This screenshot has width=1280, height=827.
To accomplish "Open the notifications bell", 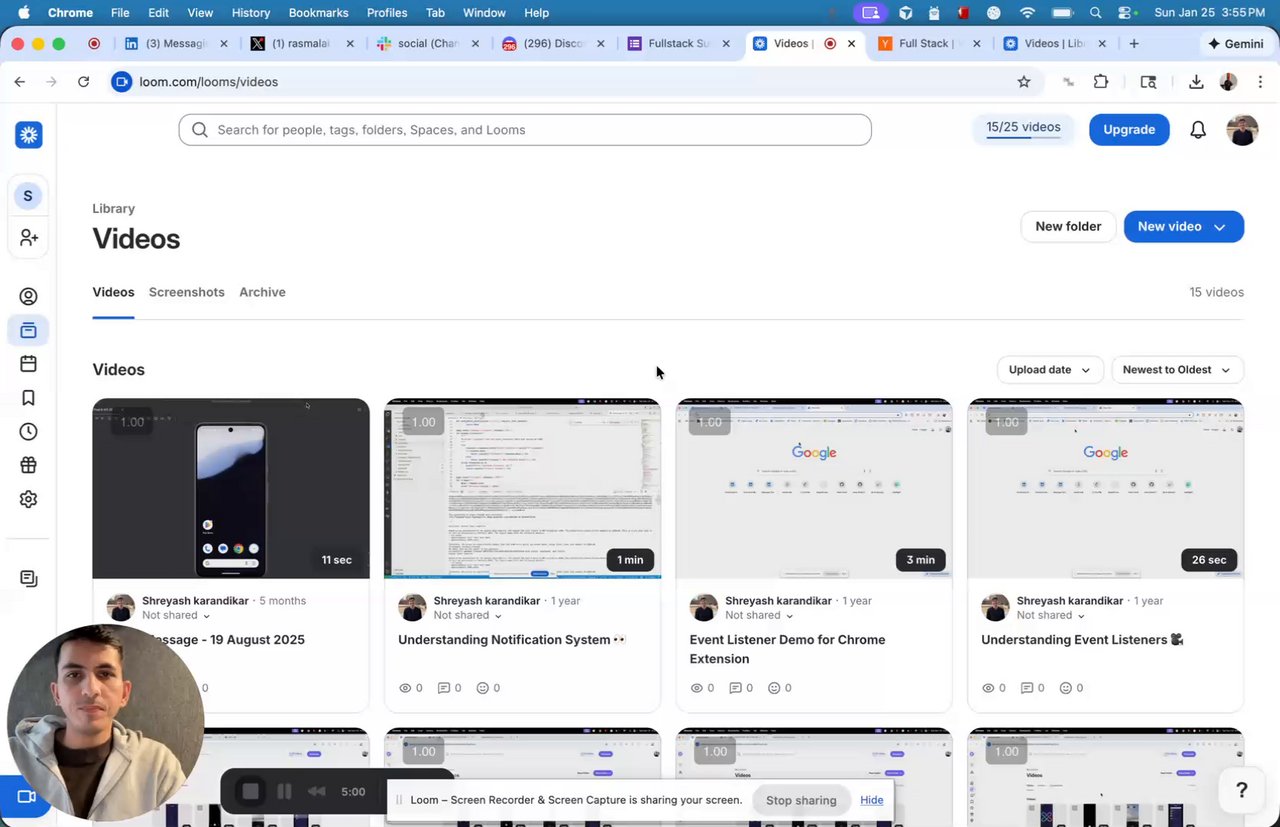I will pos(1198,130).
